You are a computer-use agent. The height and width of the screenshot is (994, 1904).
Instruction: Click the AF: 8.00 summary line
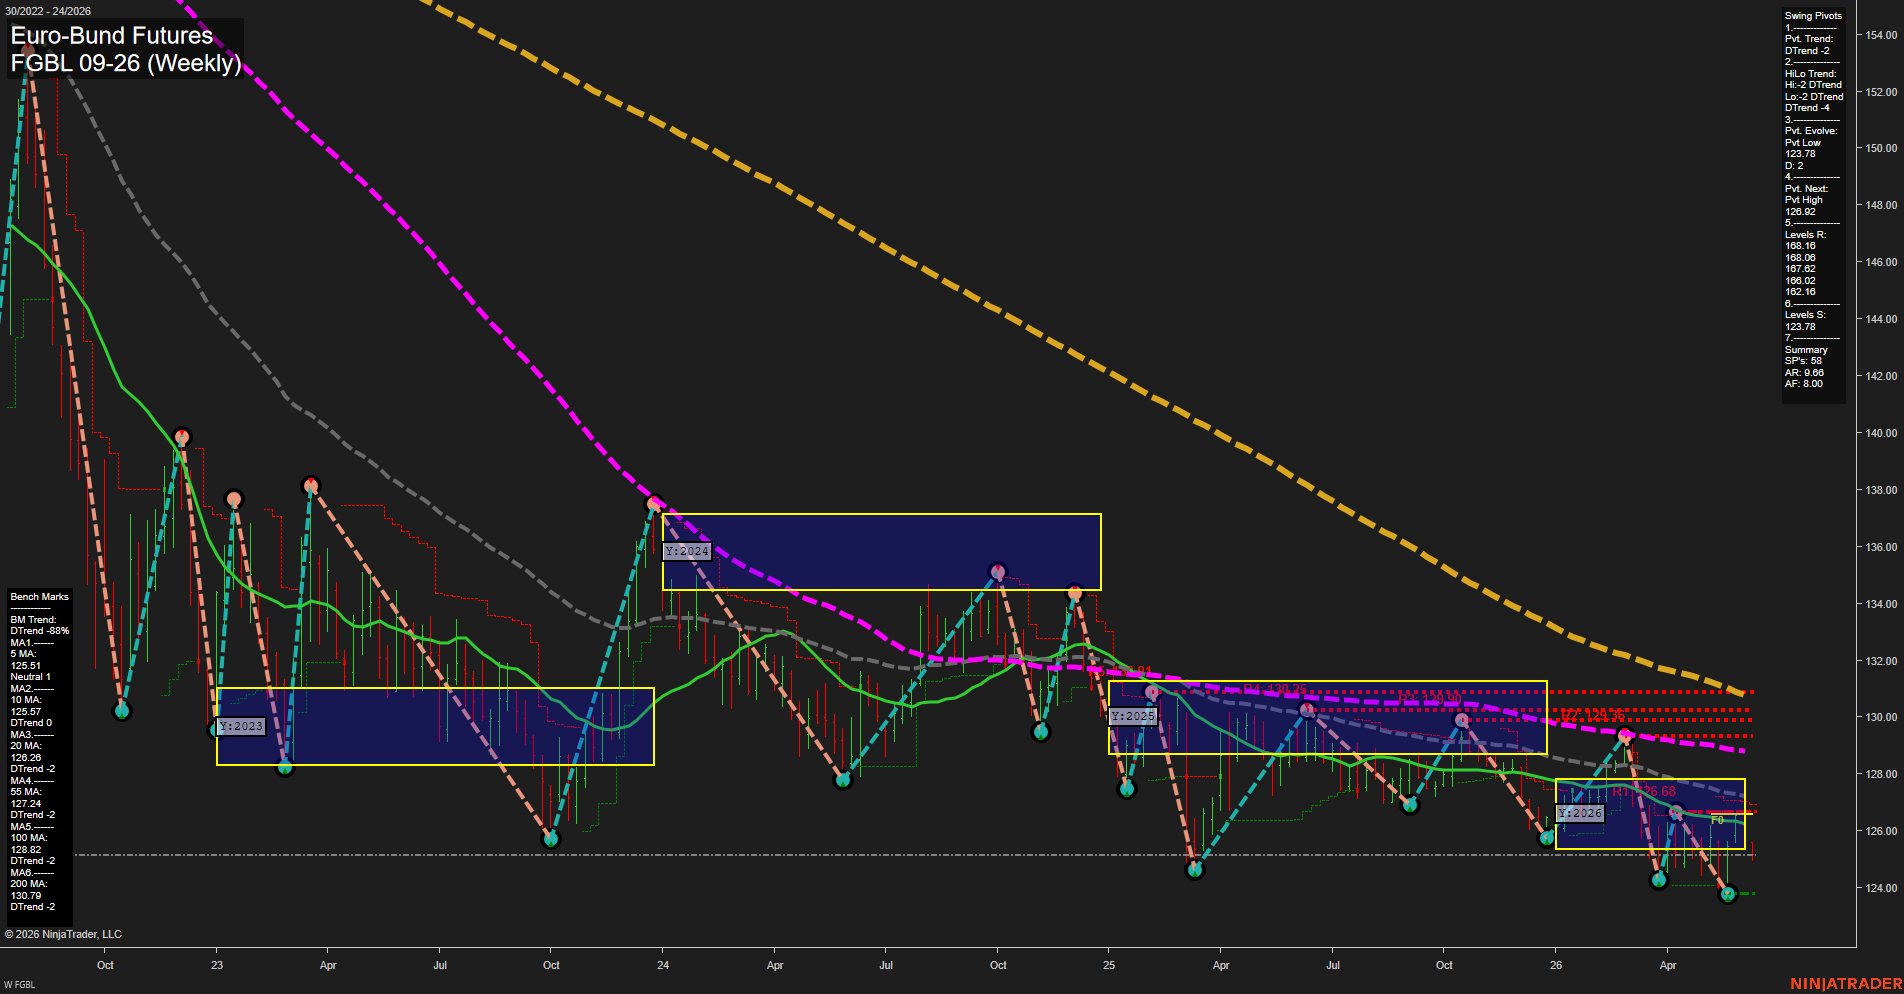[1804, 384]
